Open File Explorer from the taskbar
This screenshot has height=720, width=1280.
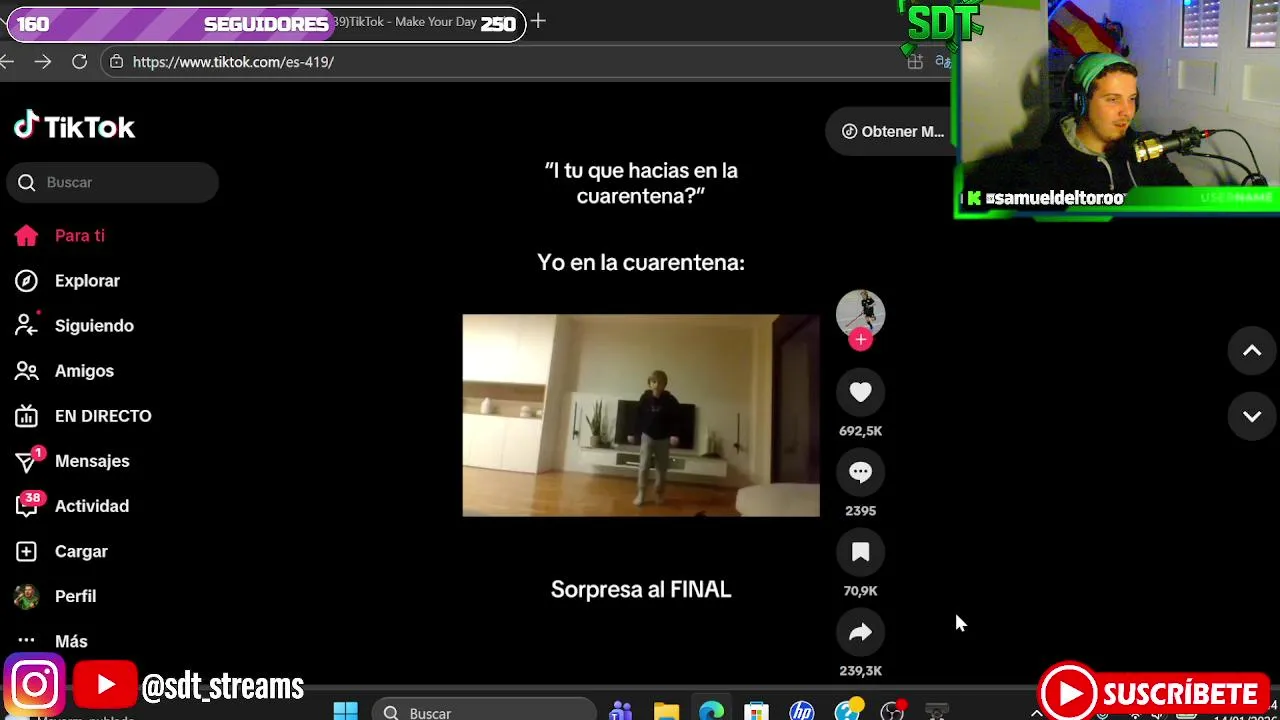pos(666,711)
